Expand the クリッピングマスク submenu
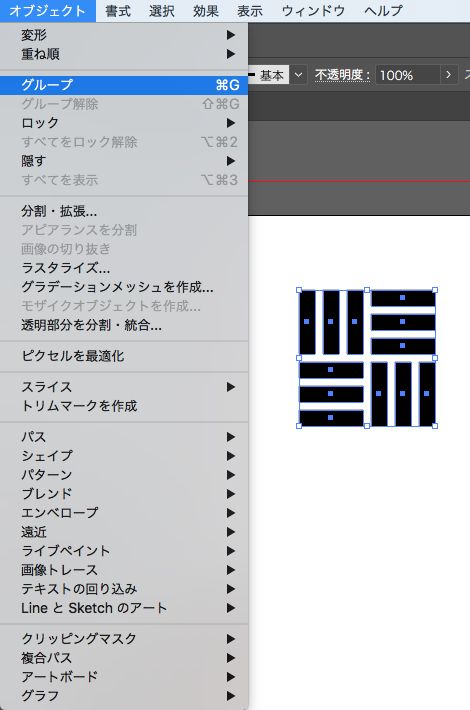Image resolution: width=470 pixels, height=710 pixels. tap(124, 638)
